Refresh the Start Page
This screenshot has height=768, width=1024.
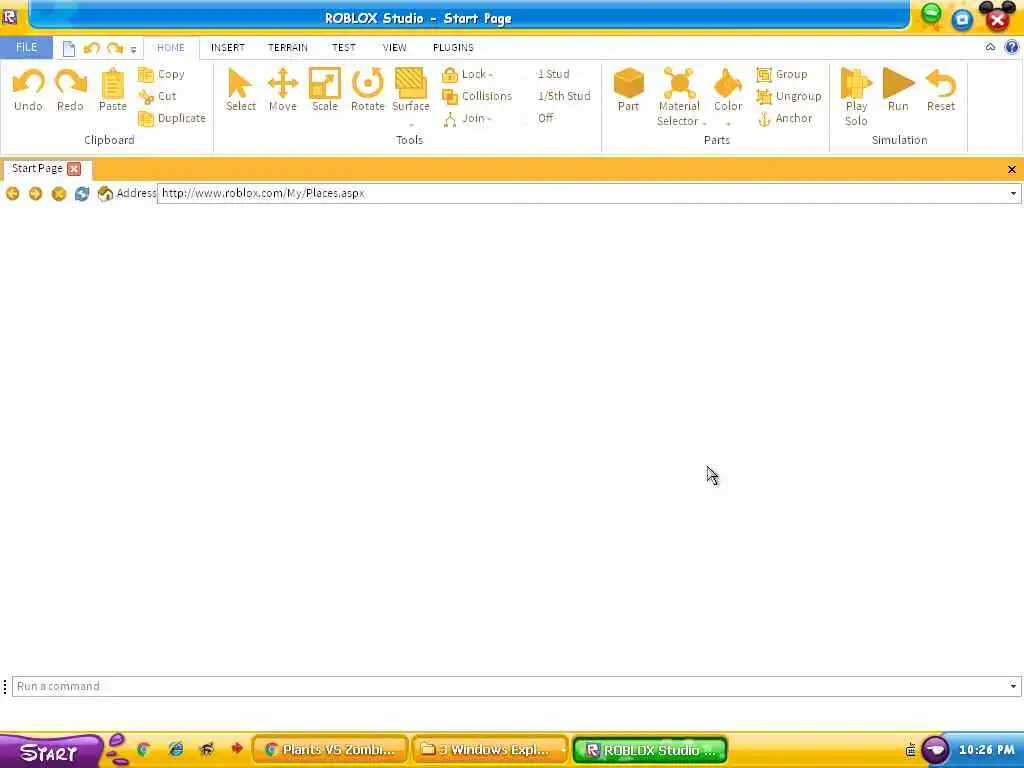[82, 194]
